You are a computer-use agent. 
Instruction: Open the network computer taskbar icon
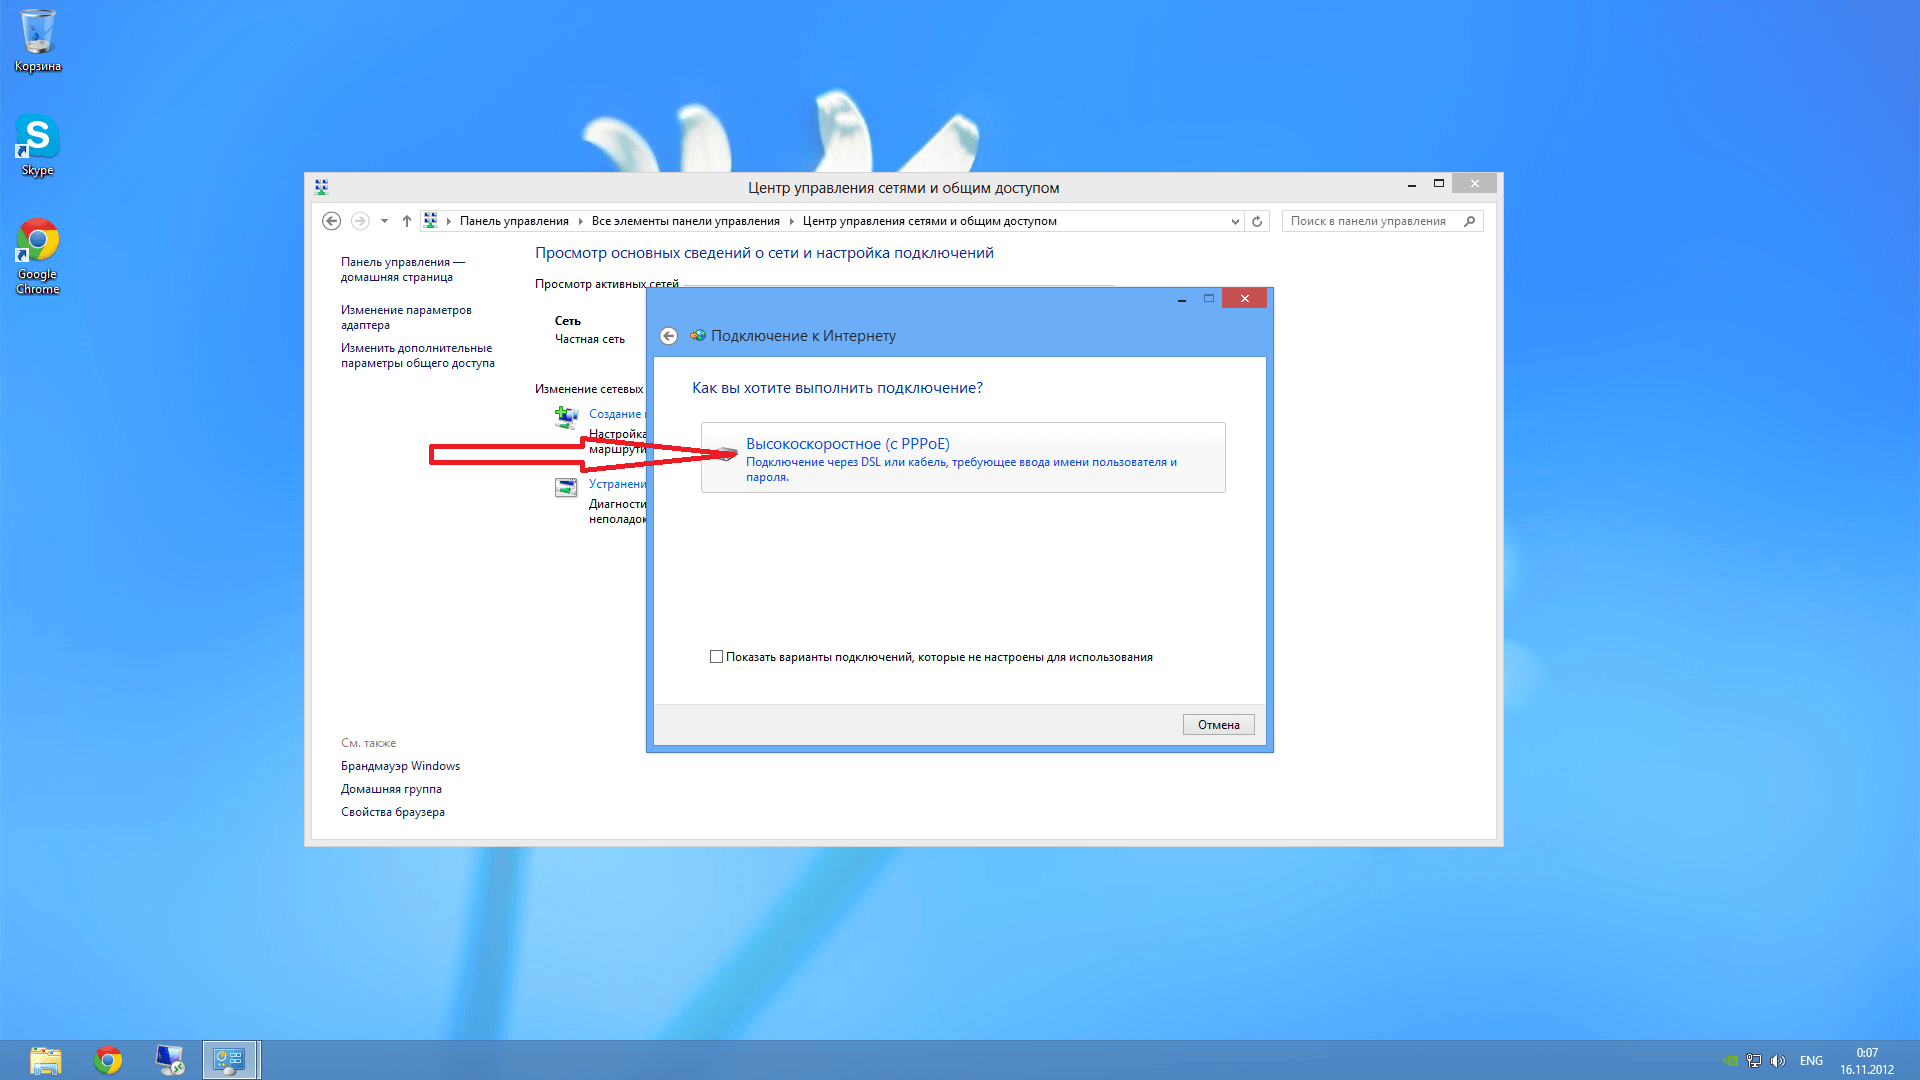[170, 1060]
